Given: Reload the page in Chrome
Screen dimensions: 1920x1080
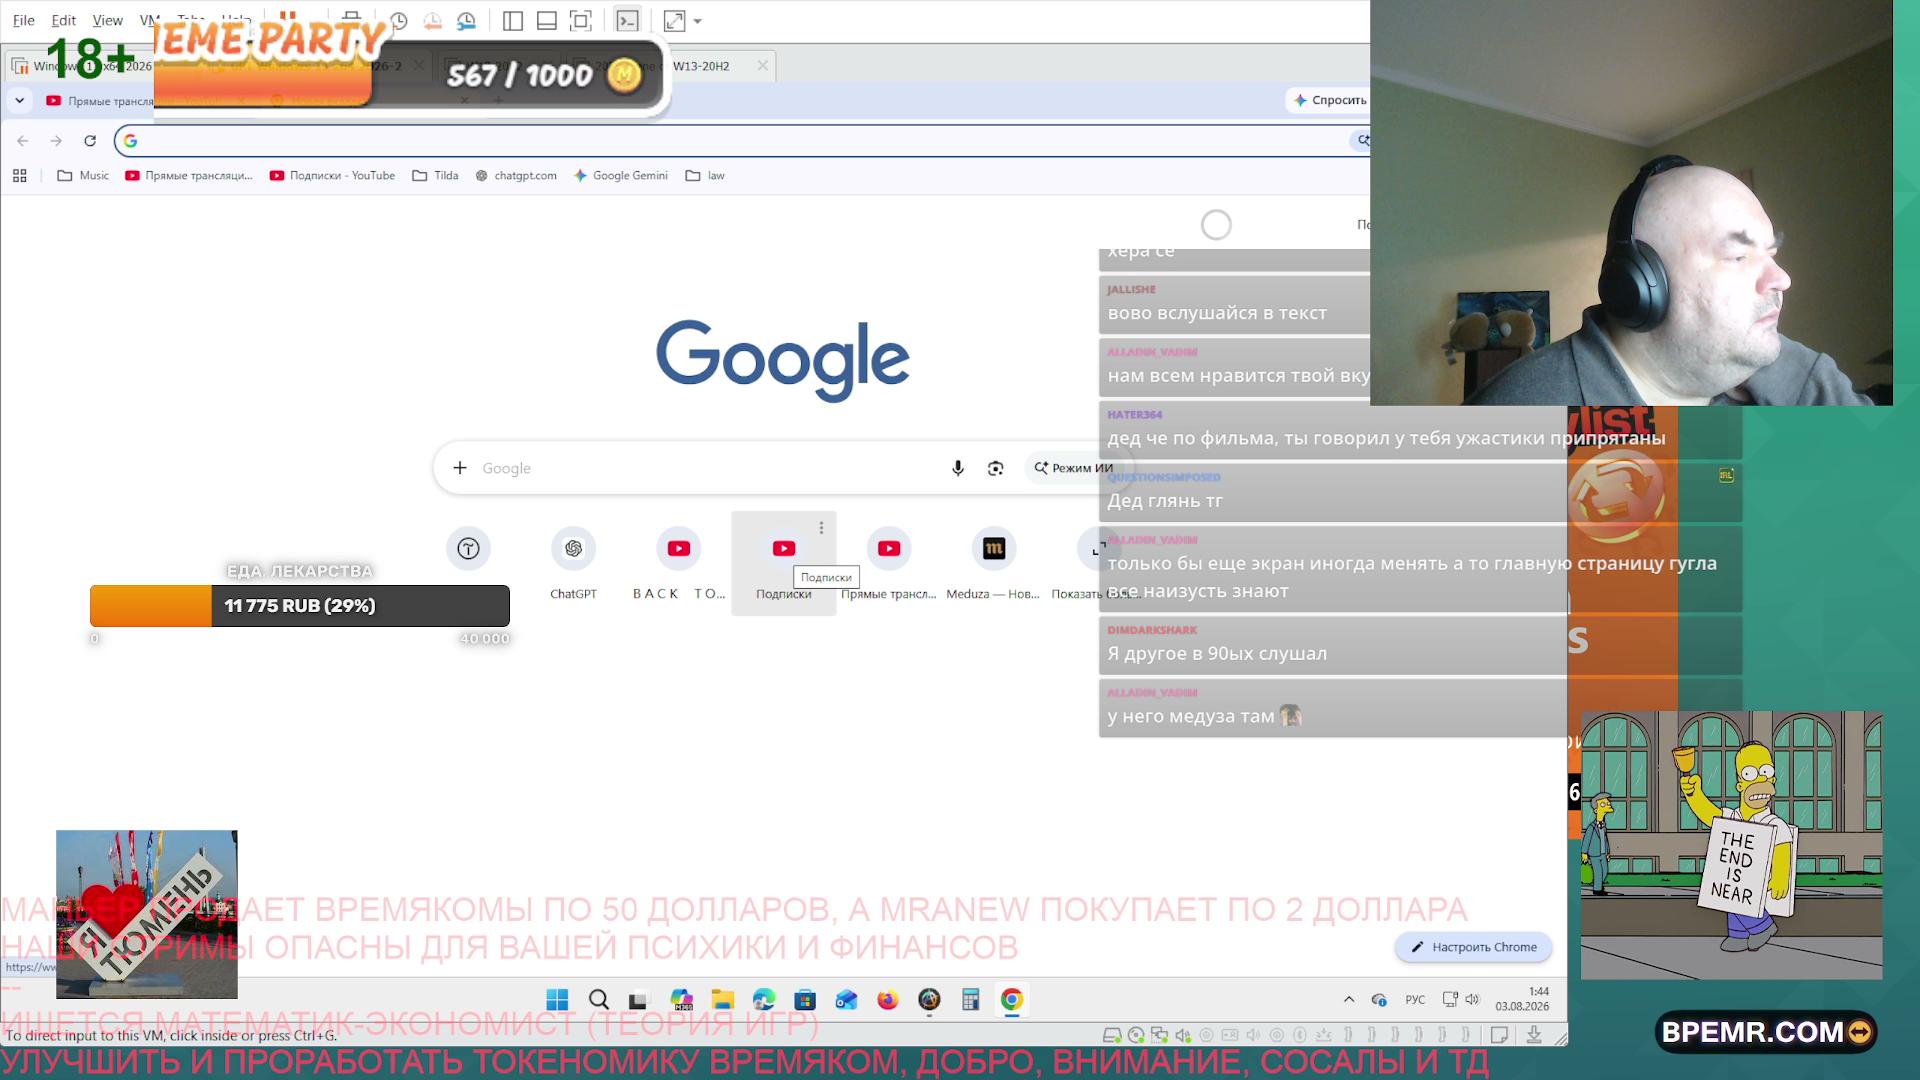Looking at the screenshot, I should pyautogui.click(x=90, y=141).
